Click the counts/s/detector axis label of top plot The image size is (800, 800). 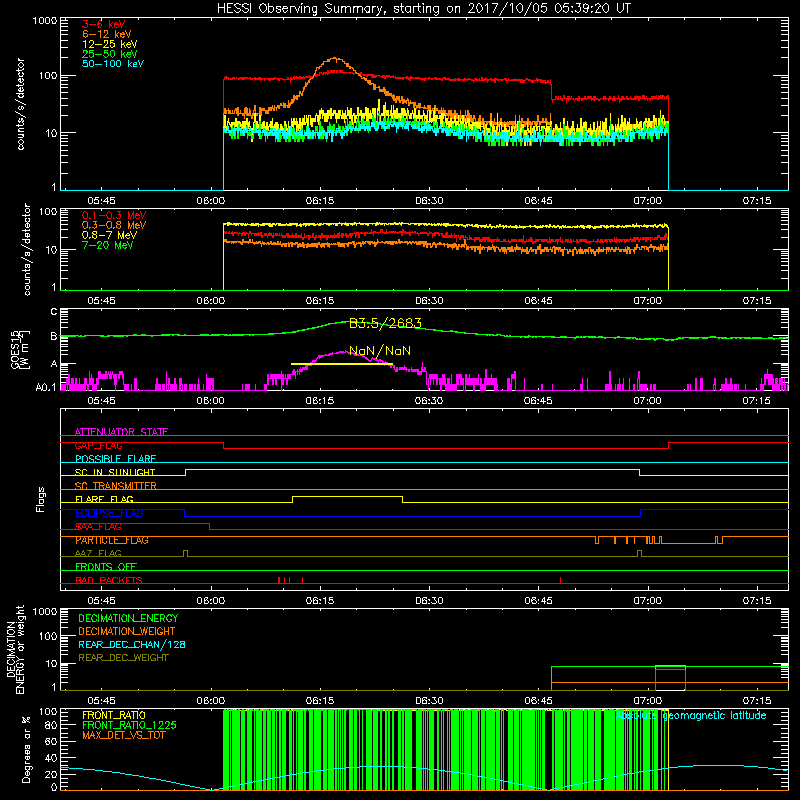point(20,104)
